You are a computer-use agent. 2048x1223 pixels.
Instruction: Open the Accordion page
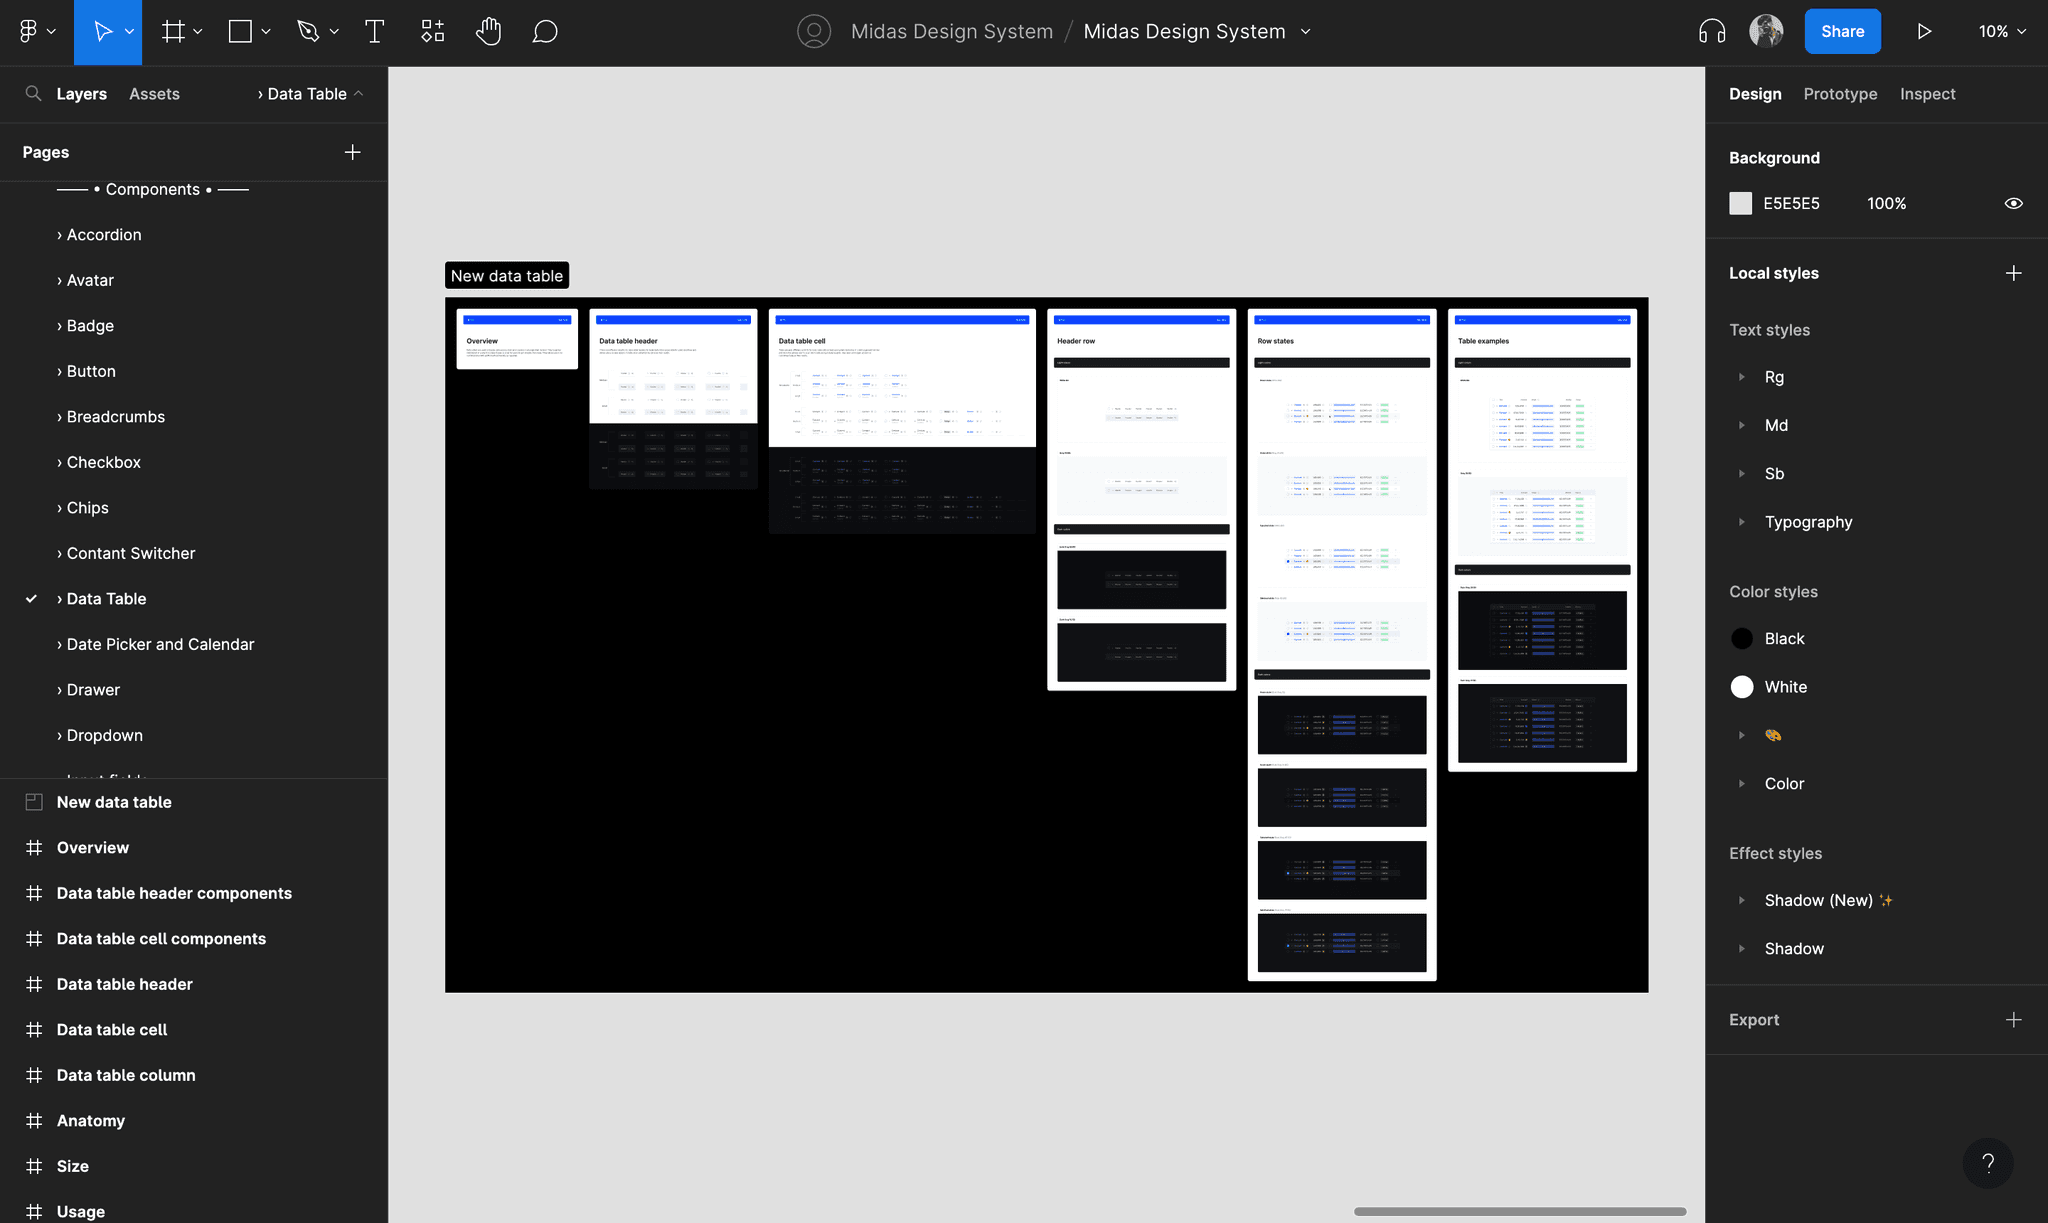click(x=104, y=235)
